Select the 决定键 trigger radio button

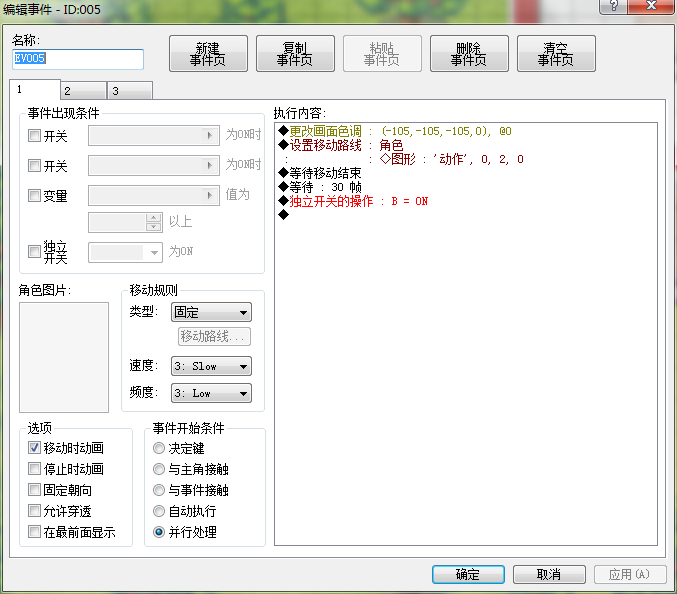click(159, 448)
